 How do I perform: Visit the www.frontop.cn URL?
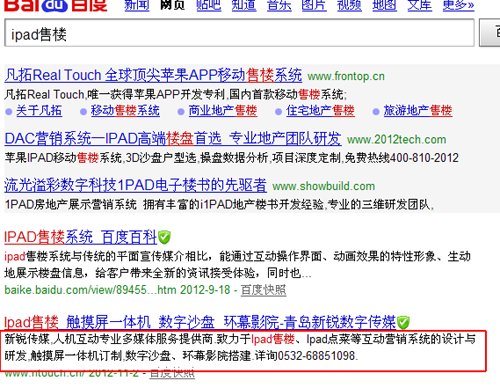(346, 76)
